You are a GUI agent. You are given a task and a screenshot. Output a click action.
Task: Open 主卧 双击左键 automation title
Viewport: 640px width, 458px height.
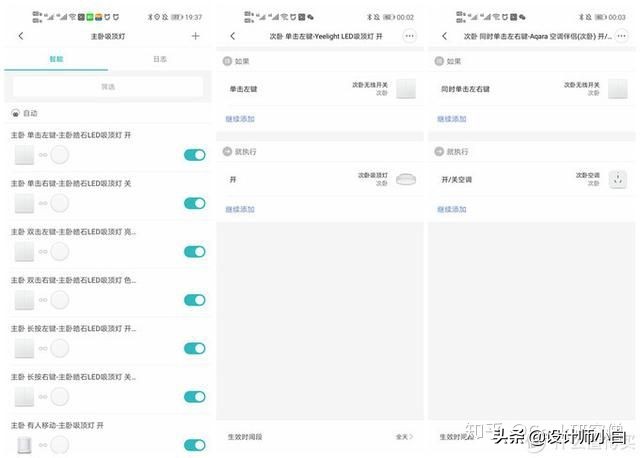pos(73,232)
